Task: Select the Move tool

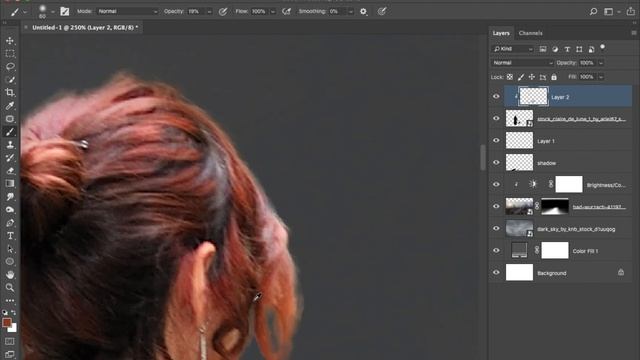Action: pyautogui.click(x=10, y=41)
